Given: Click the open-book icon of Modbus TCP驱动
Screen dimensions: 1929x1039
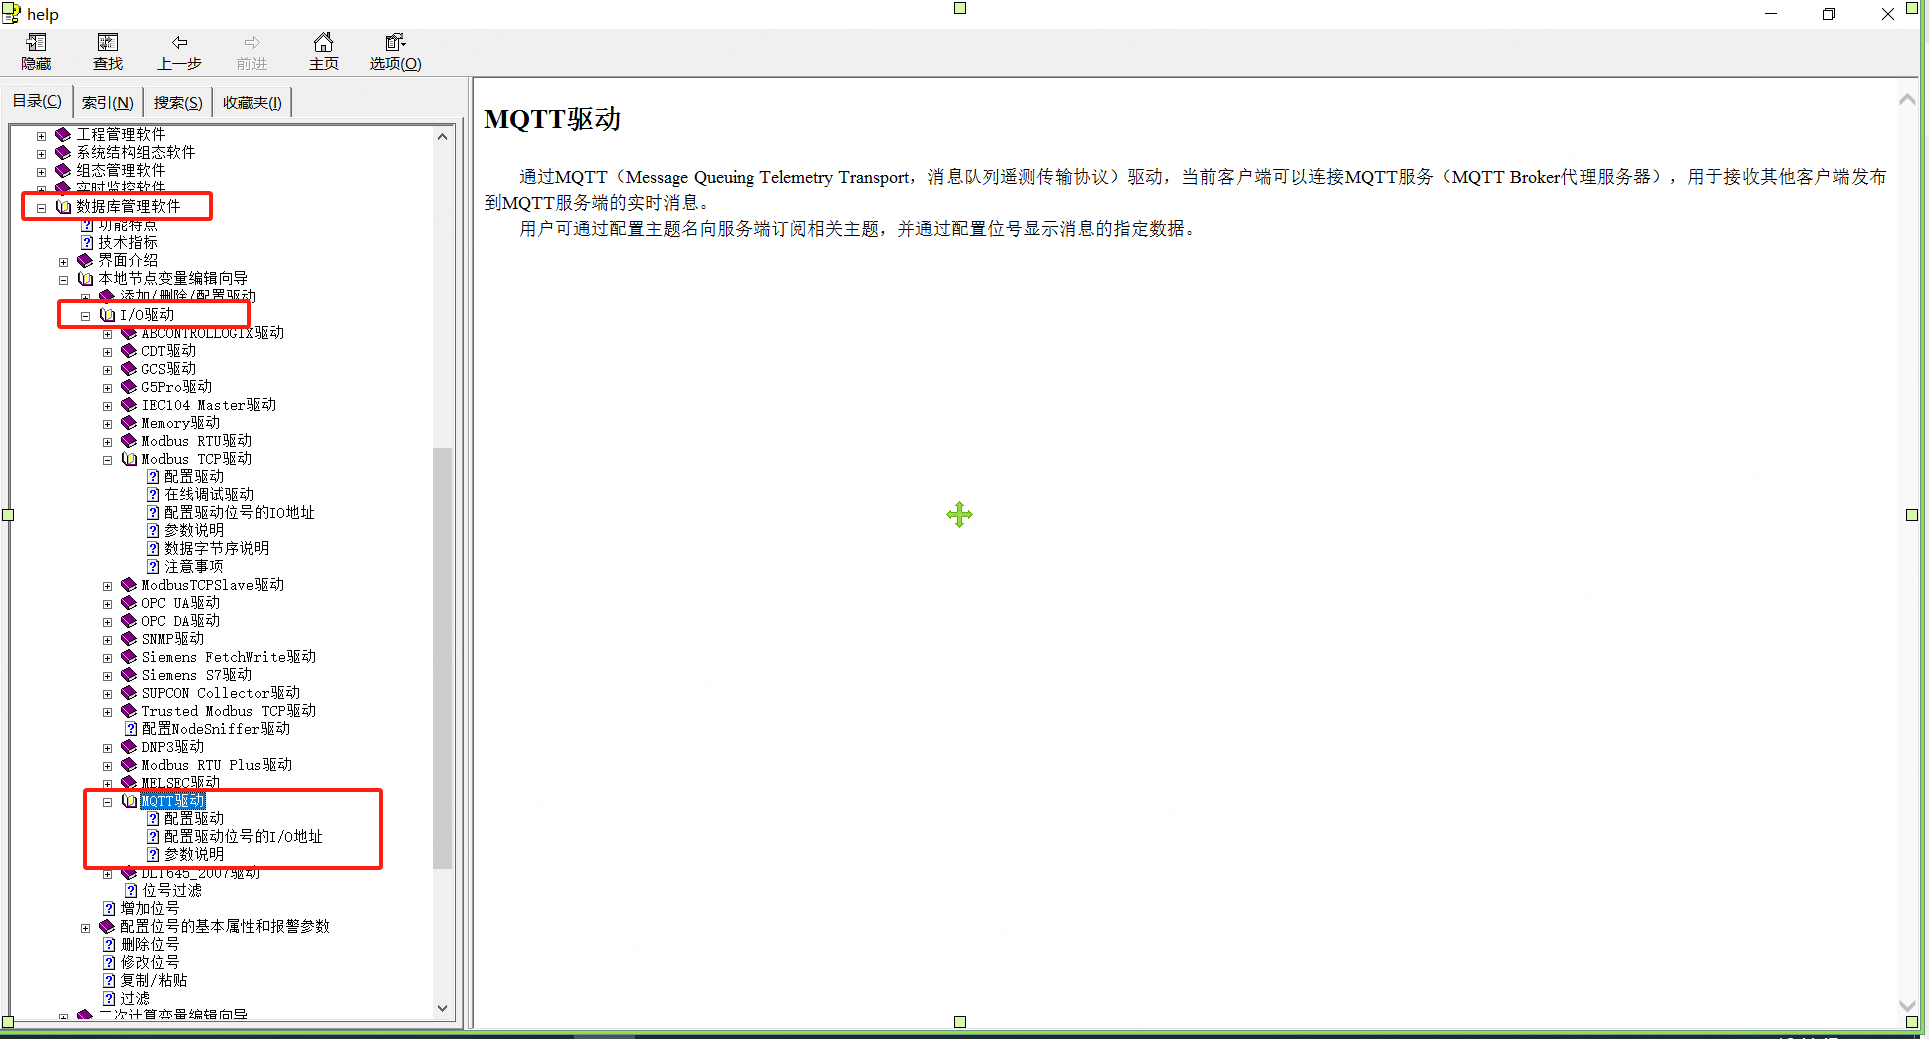Looking at the screenshot, I should tap(129, 459).
